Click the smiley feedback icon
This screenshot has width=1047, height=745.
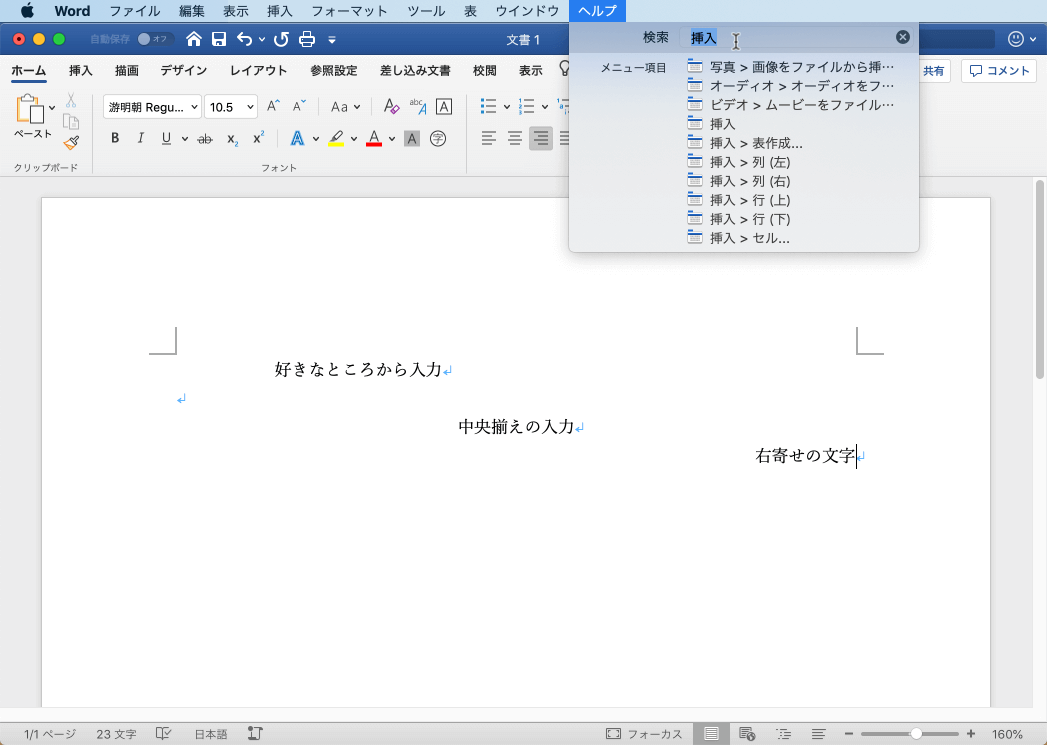(1016, 39)
